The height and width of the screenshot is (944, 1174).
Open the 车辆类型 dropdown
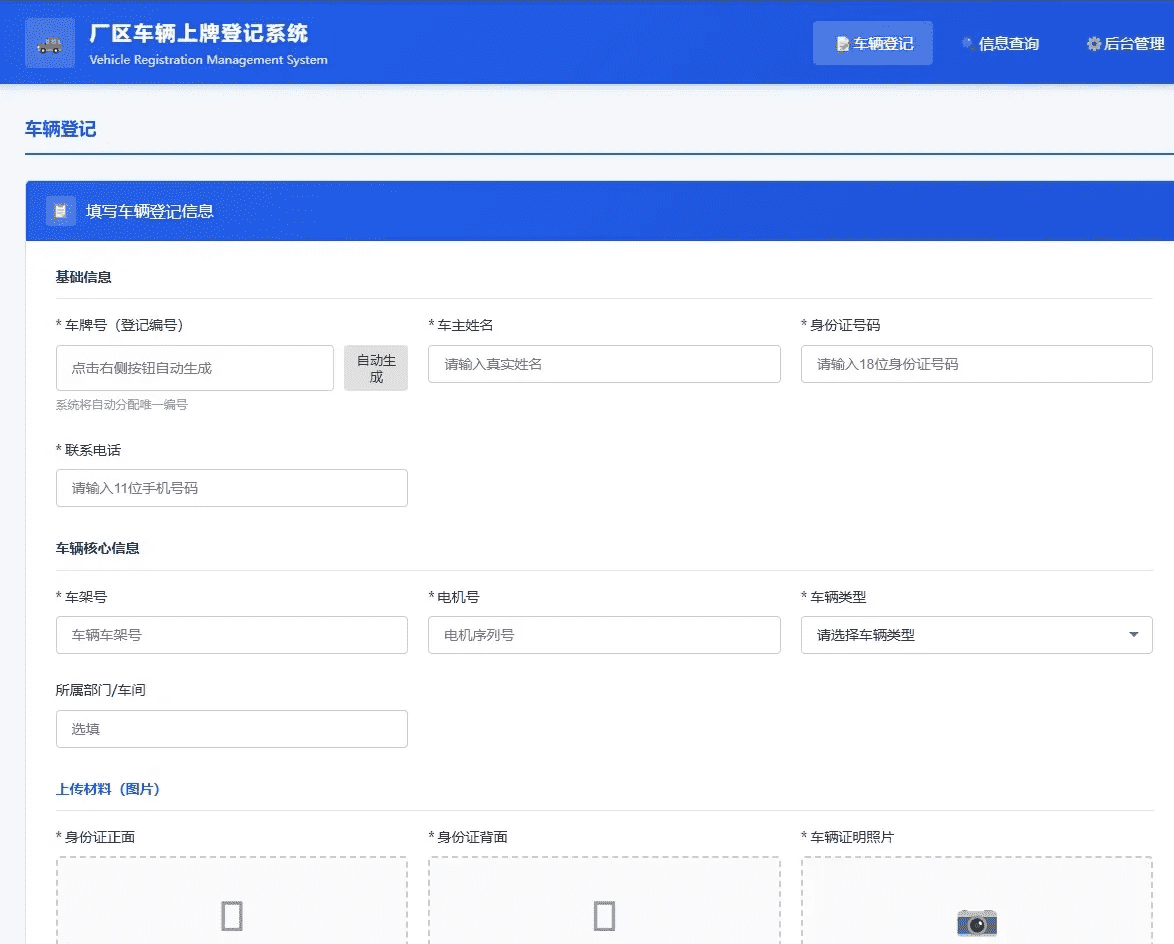976,635
